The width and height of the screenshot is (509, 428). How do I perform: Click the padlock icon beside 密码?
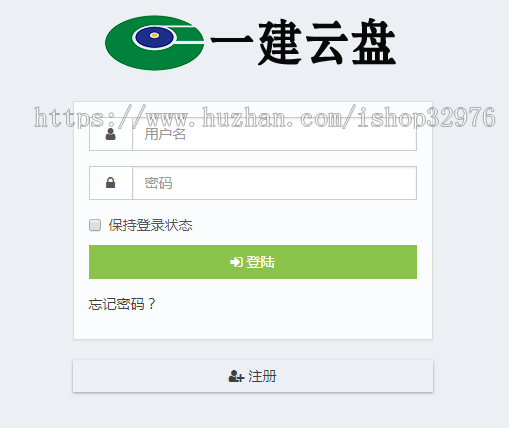110,183
